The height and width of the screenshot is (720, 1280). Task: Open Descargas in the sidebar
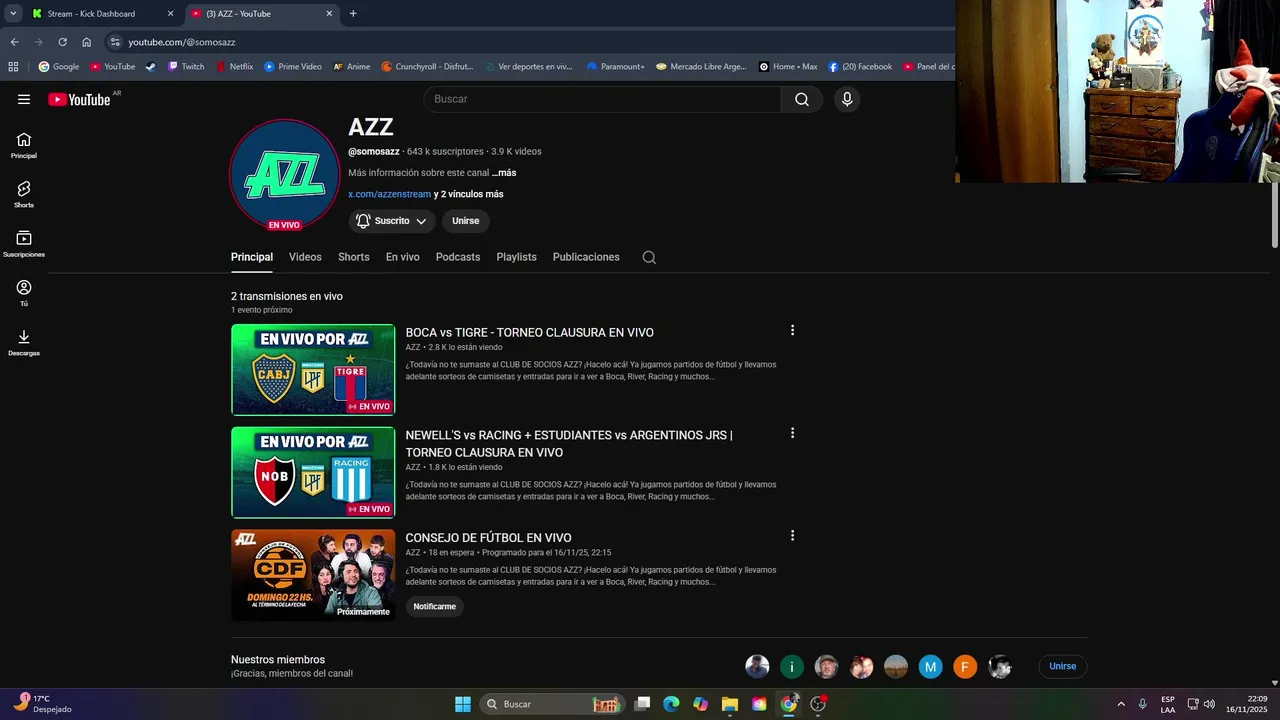[x=24, y=343]
